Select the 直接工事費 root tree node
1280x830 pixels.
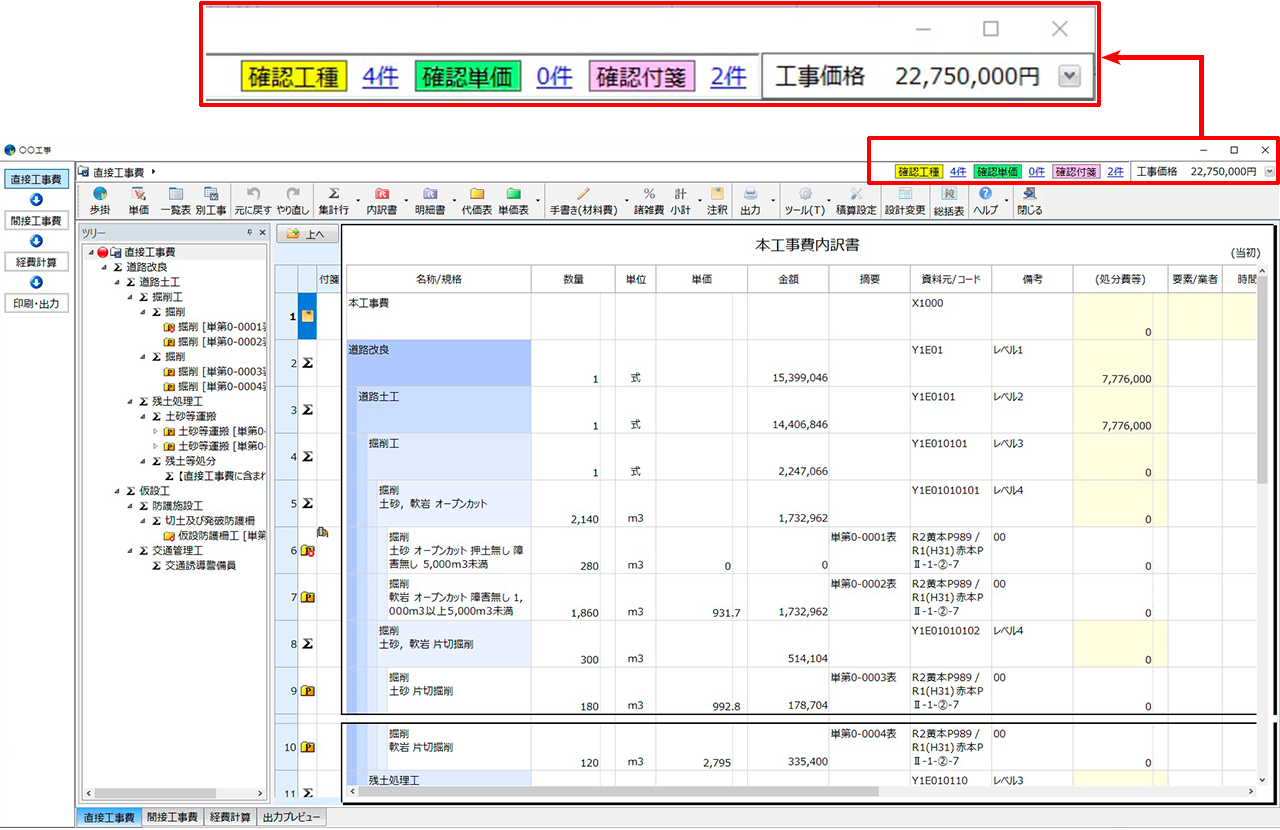(x=149, y=252)
